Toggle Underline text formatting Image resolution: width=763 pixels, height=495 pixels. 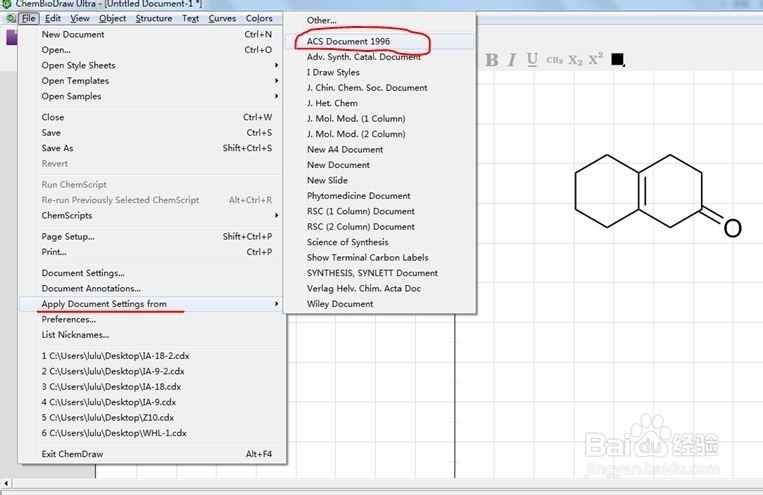532,60
